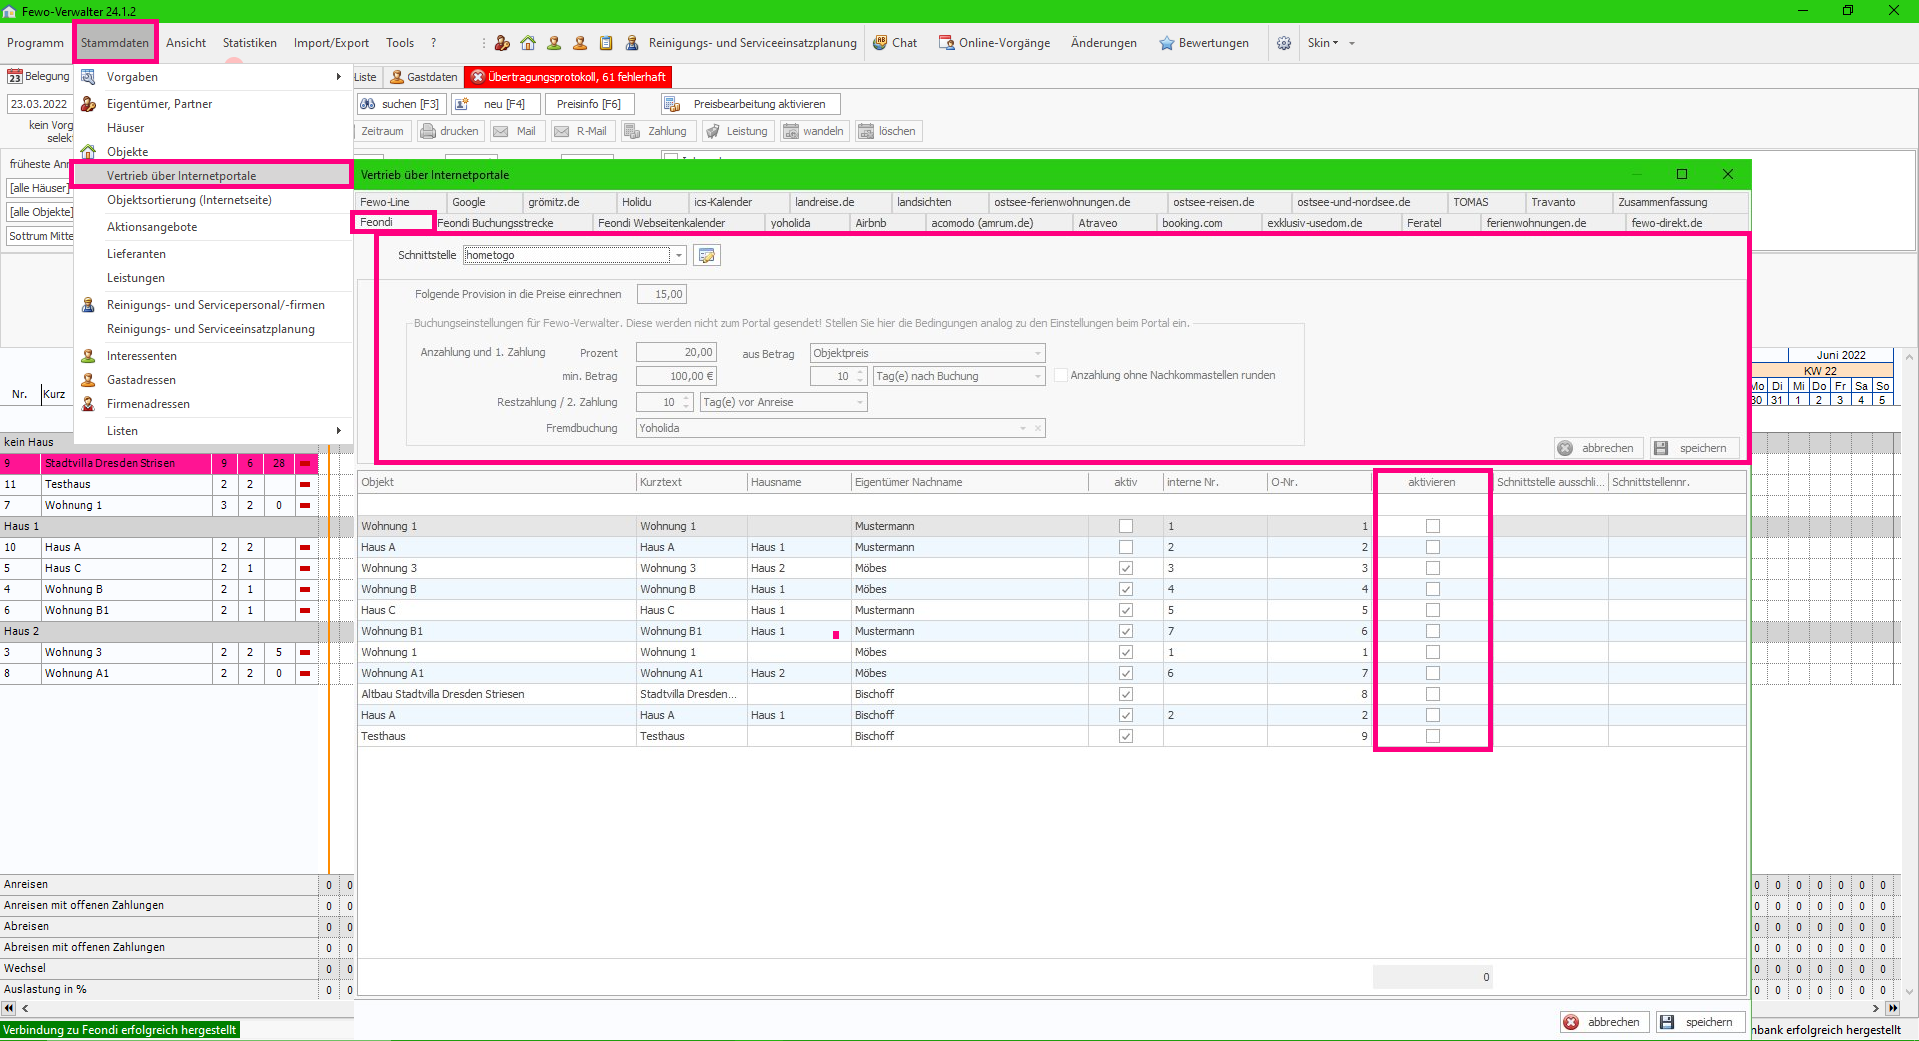The width and height of the screenshot is (1919, 1041).
Task: Open Bewertungen with the star icon
Action: click(1204, 43)
